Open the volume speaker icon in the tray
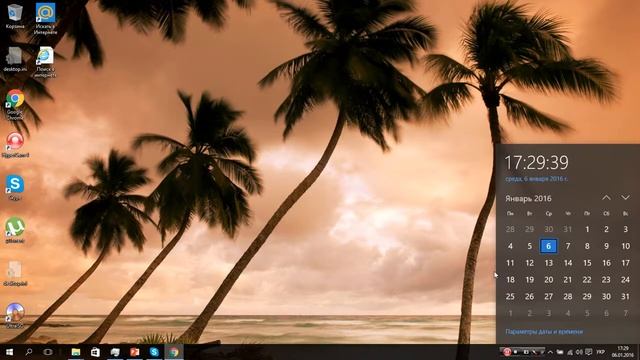 point(579,352)
